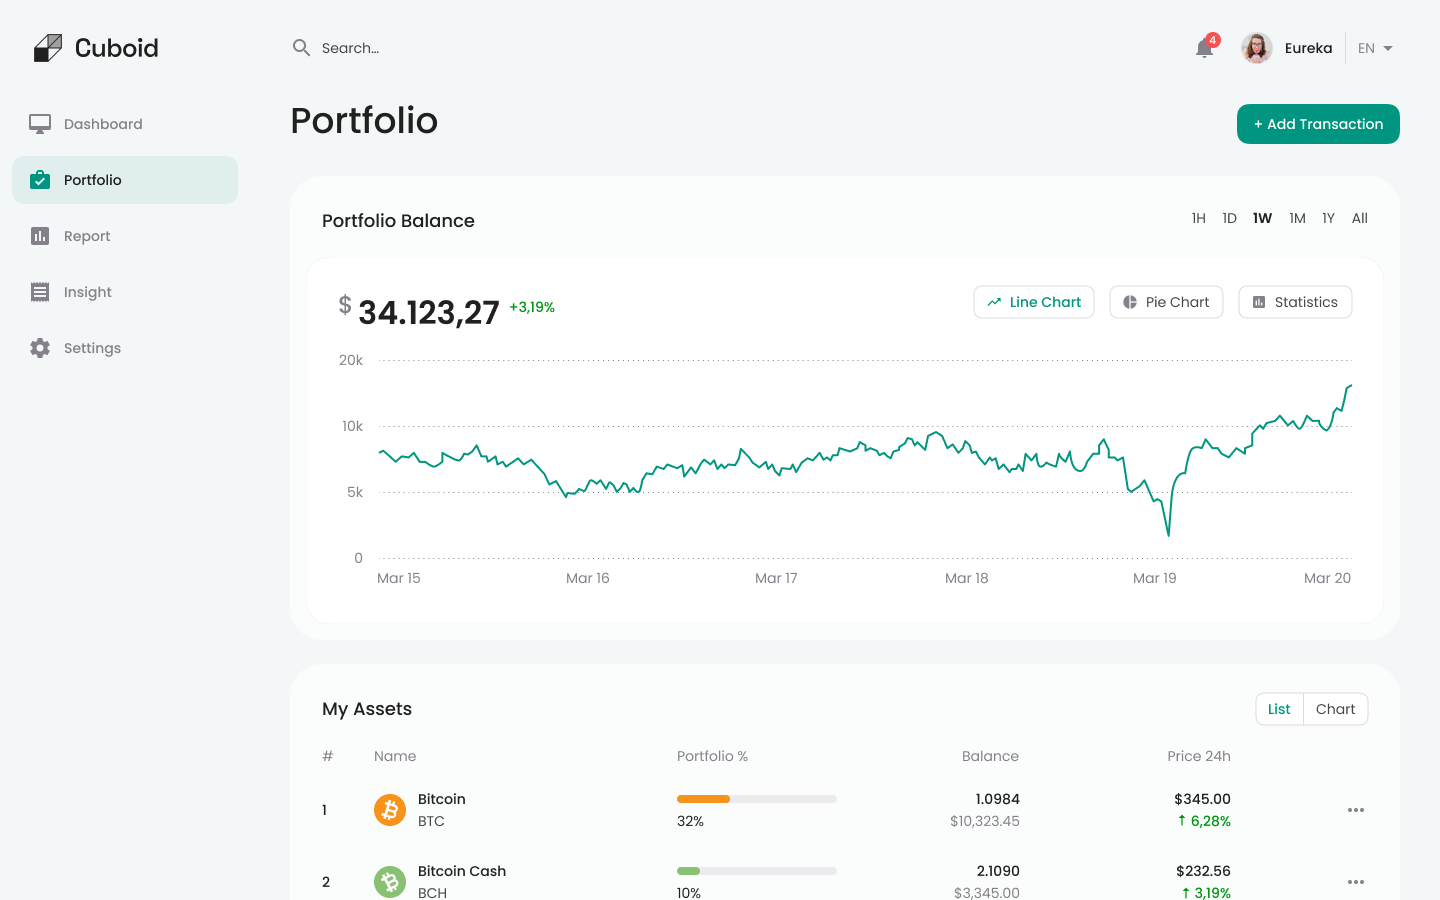Image resolution: width=1440 pixels, height=900 pixels.
Task: Open the Settings gear icon
Action: pyautogui.click(x=39, y=347)
